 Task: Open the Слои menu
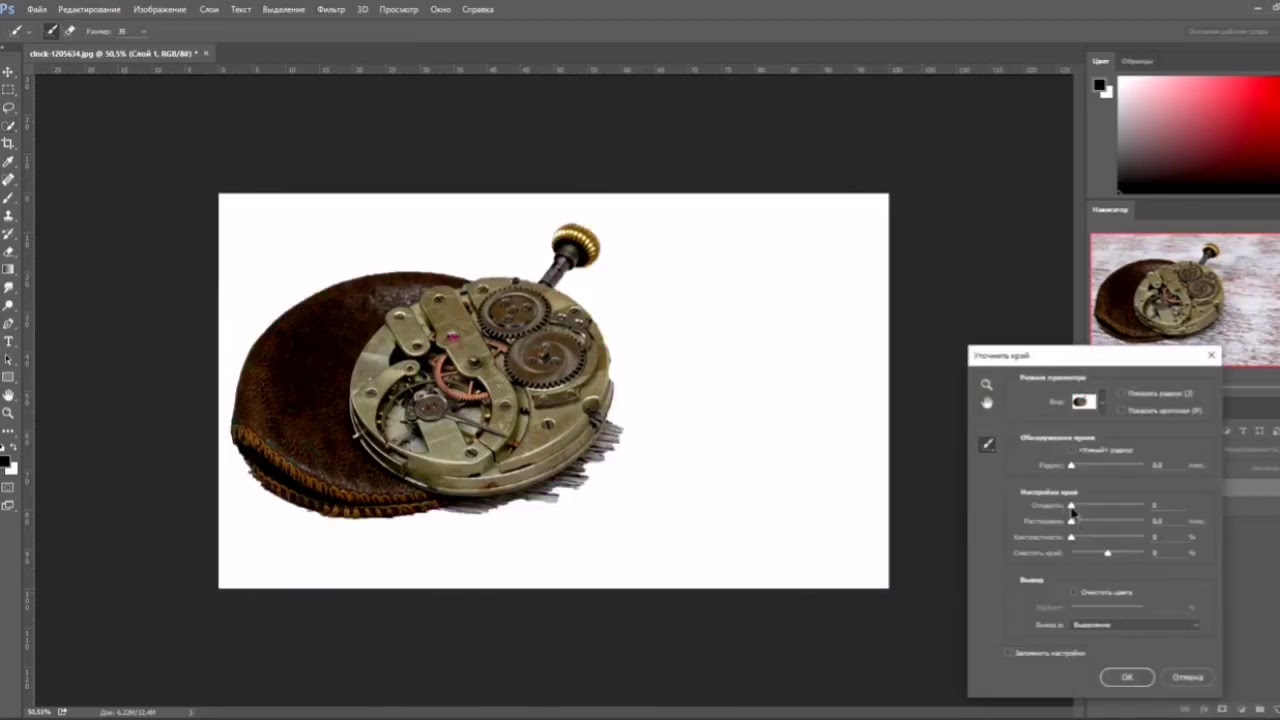209,9
